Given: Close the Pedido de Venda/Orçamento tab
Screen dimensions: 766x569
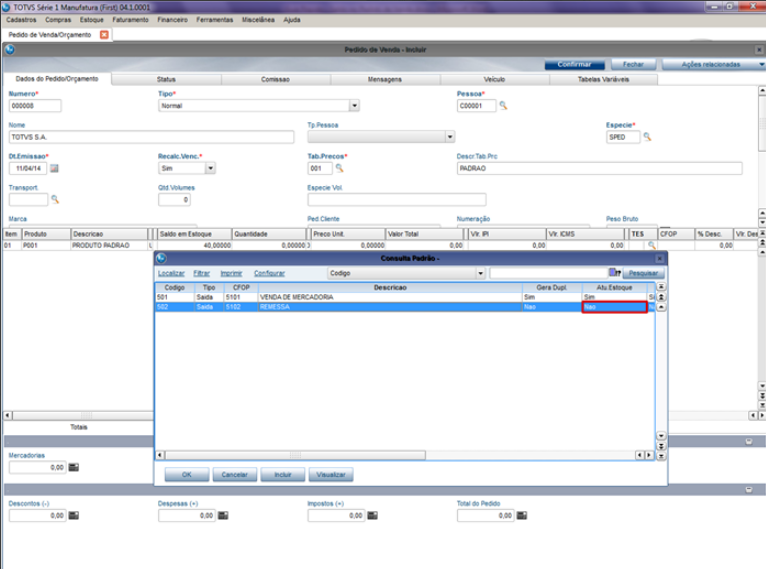Looking at the screenshot, I should click(x=104, y=35).
